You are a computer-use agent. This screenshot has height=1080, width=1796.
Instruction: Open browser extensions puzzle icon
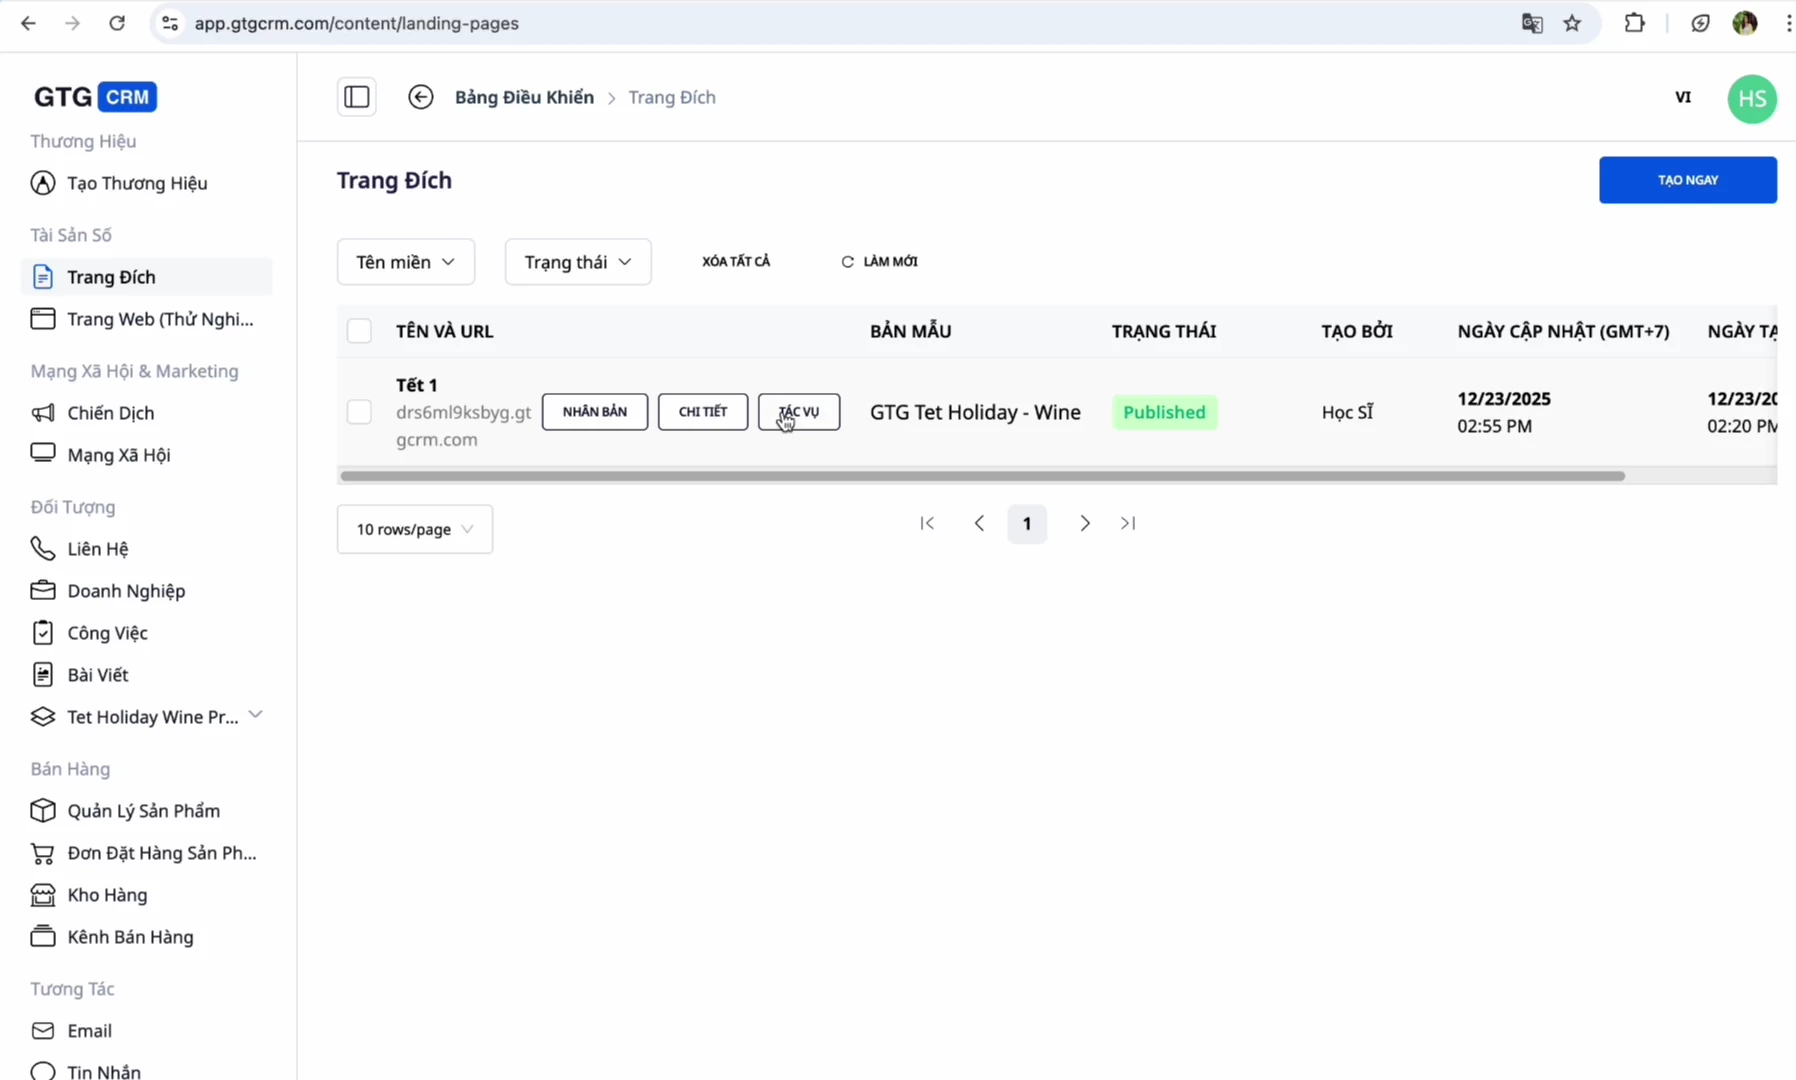tap(1634, 23)
